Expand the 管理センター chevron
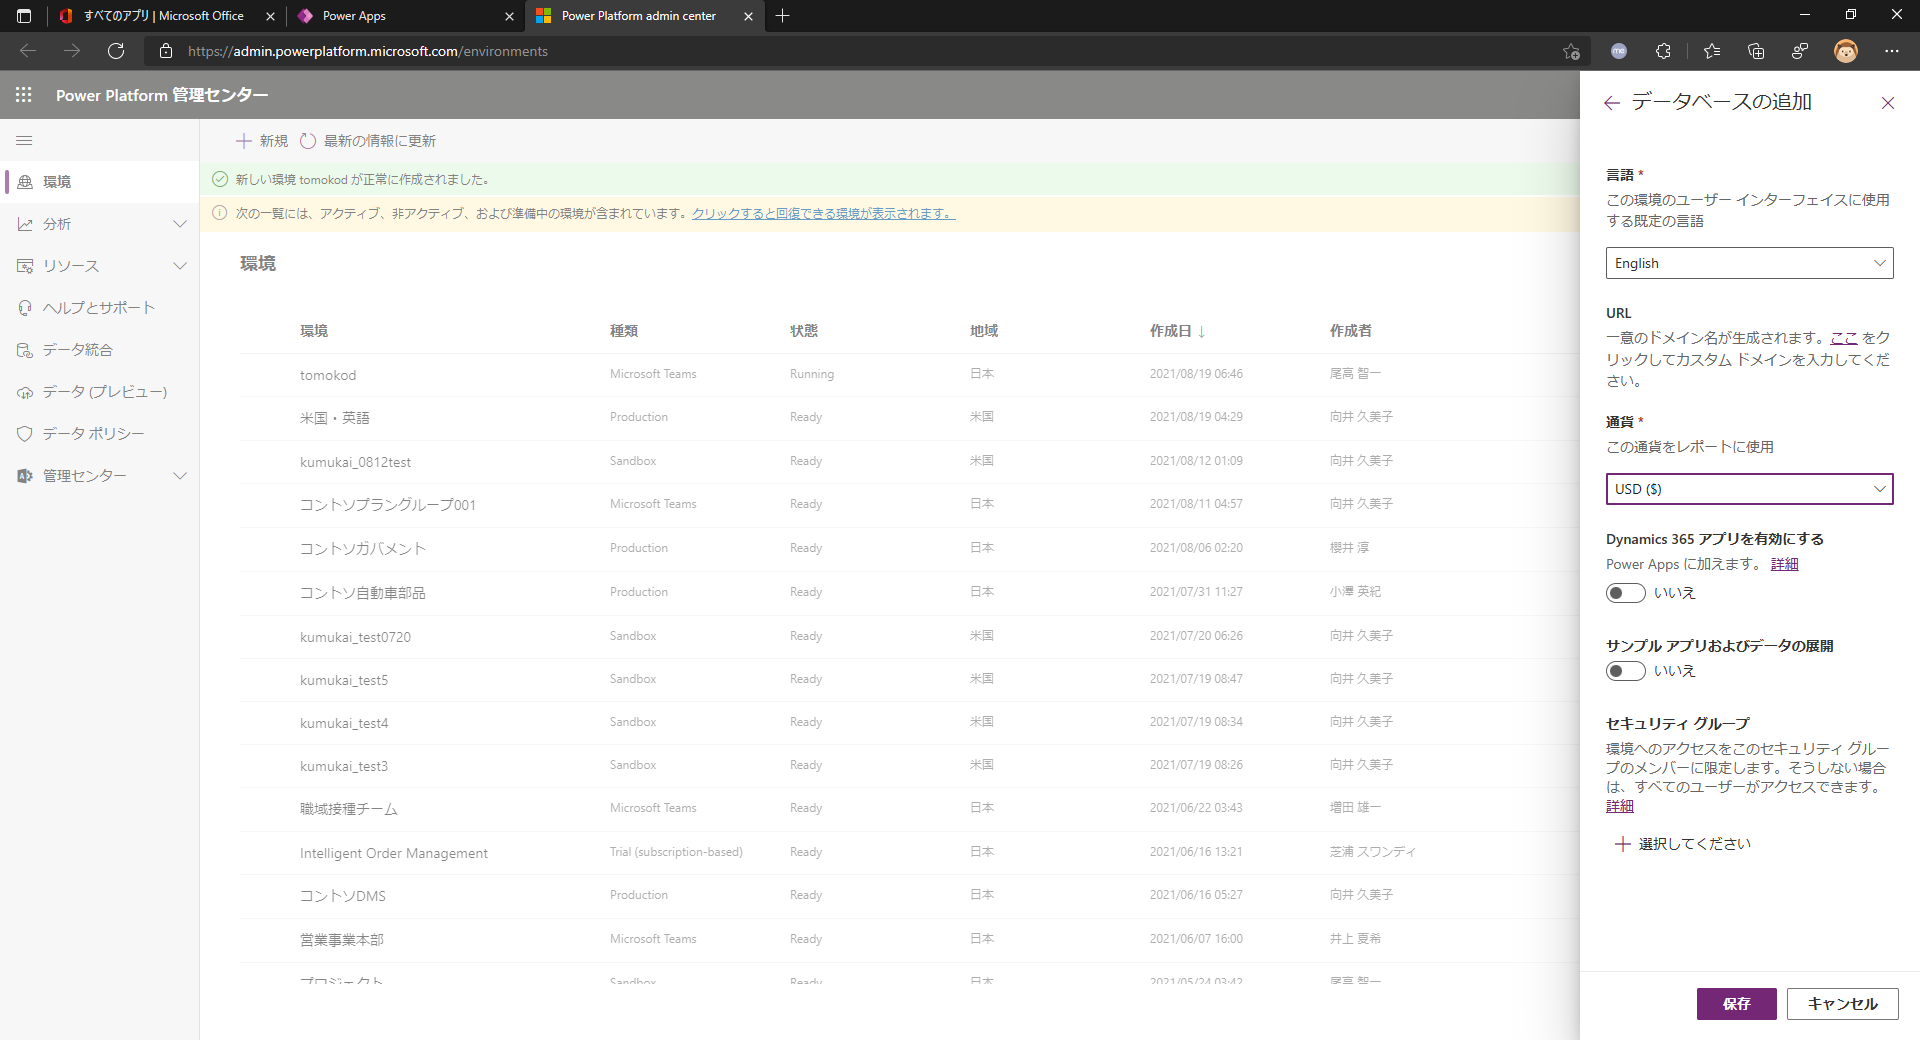1920x1040 pixels. pos(180,476)
